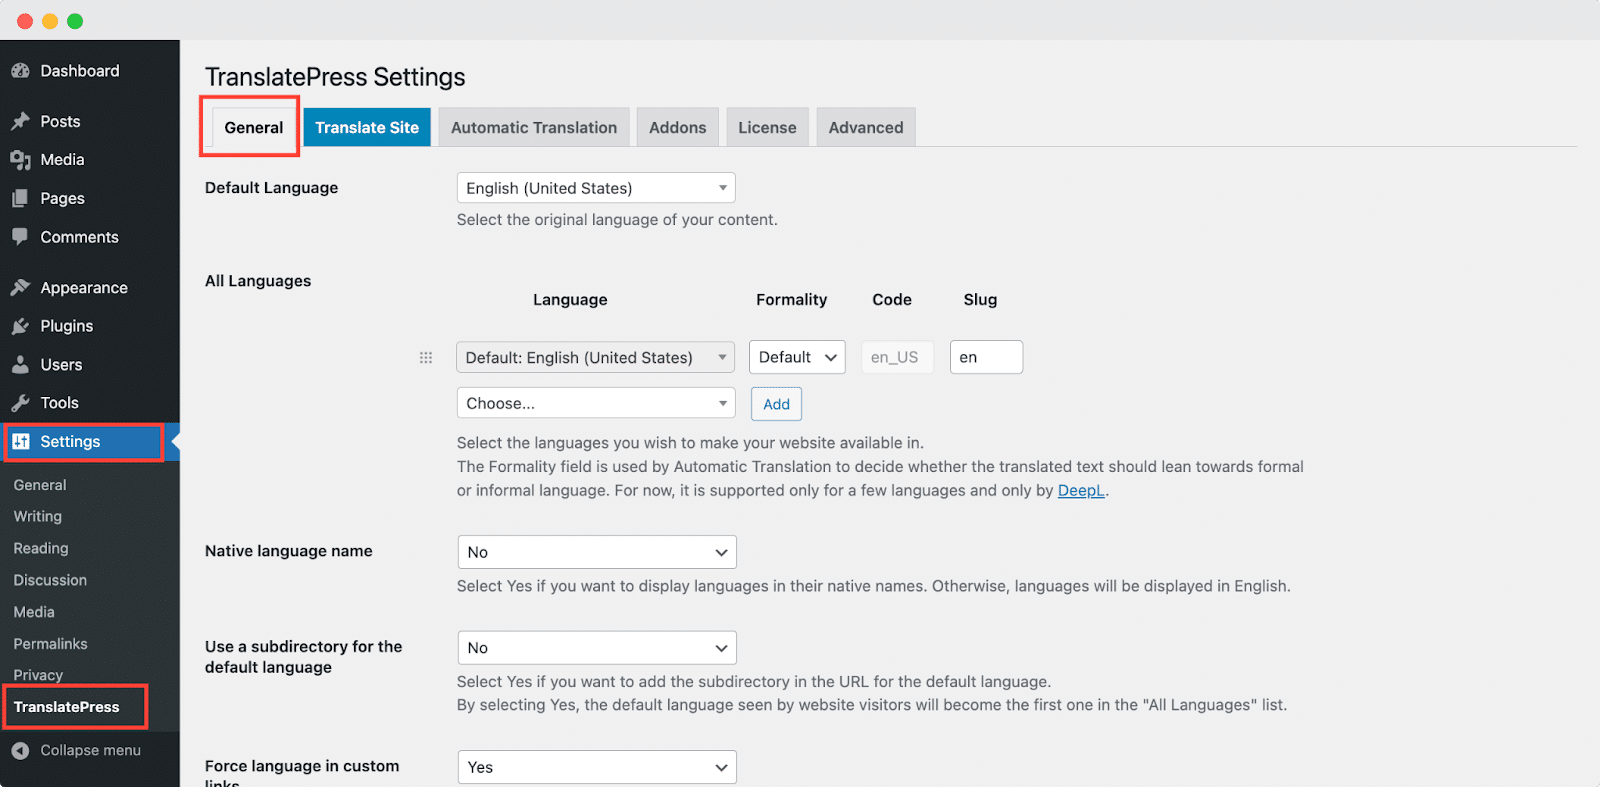The image size is (1600, 787).
Task: Follow the DeepL link
Action: [1081, 490]
